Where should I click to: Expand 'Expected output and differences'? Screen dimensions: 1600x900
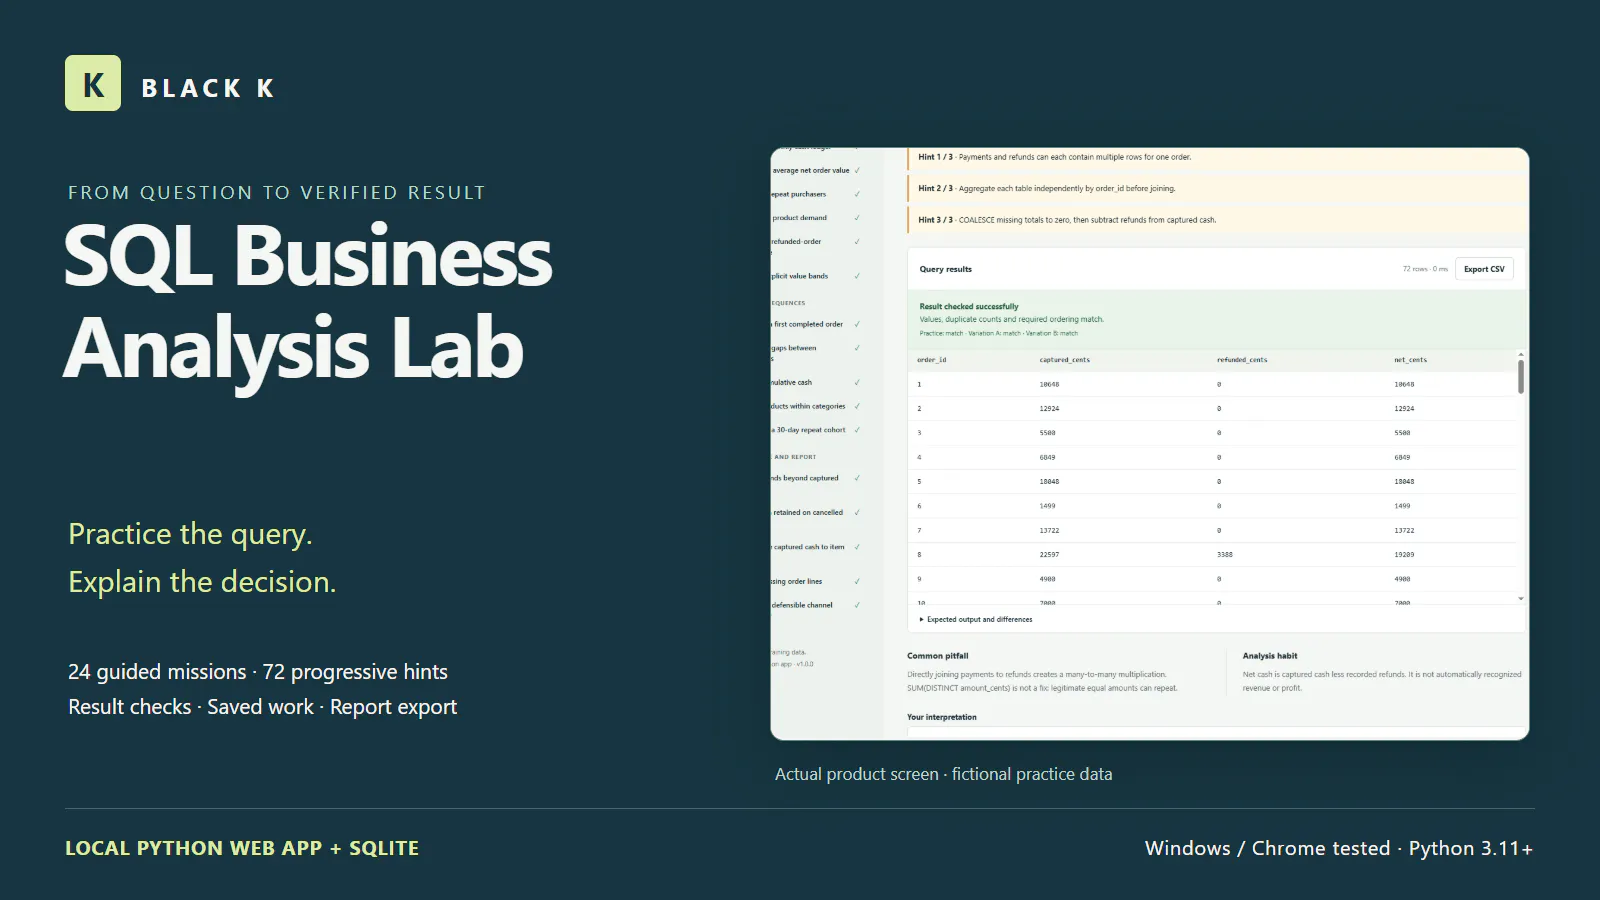point(976,620)
